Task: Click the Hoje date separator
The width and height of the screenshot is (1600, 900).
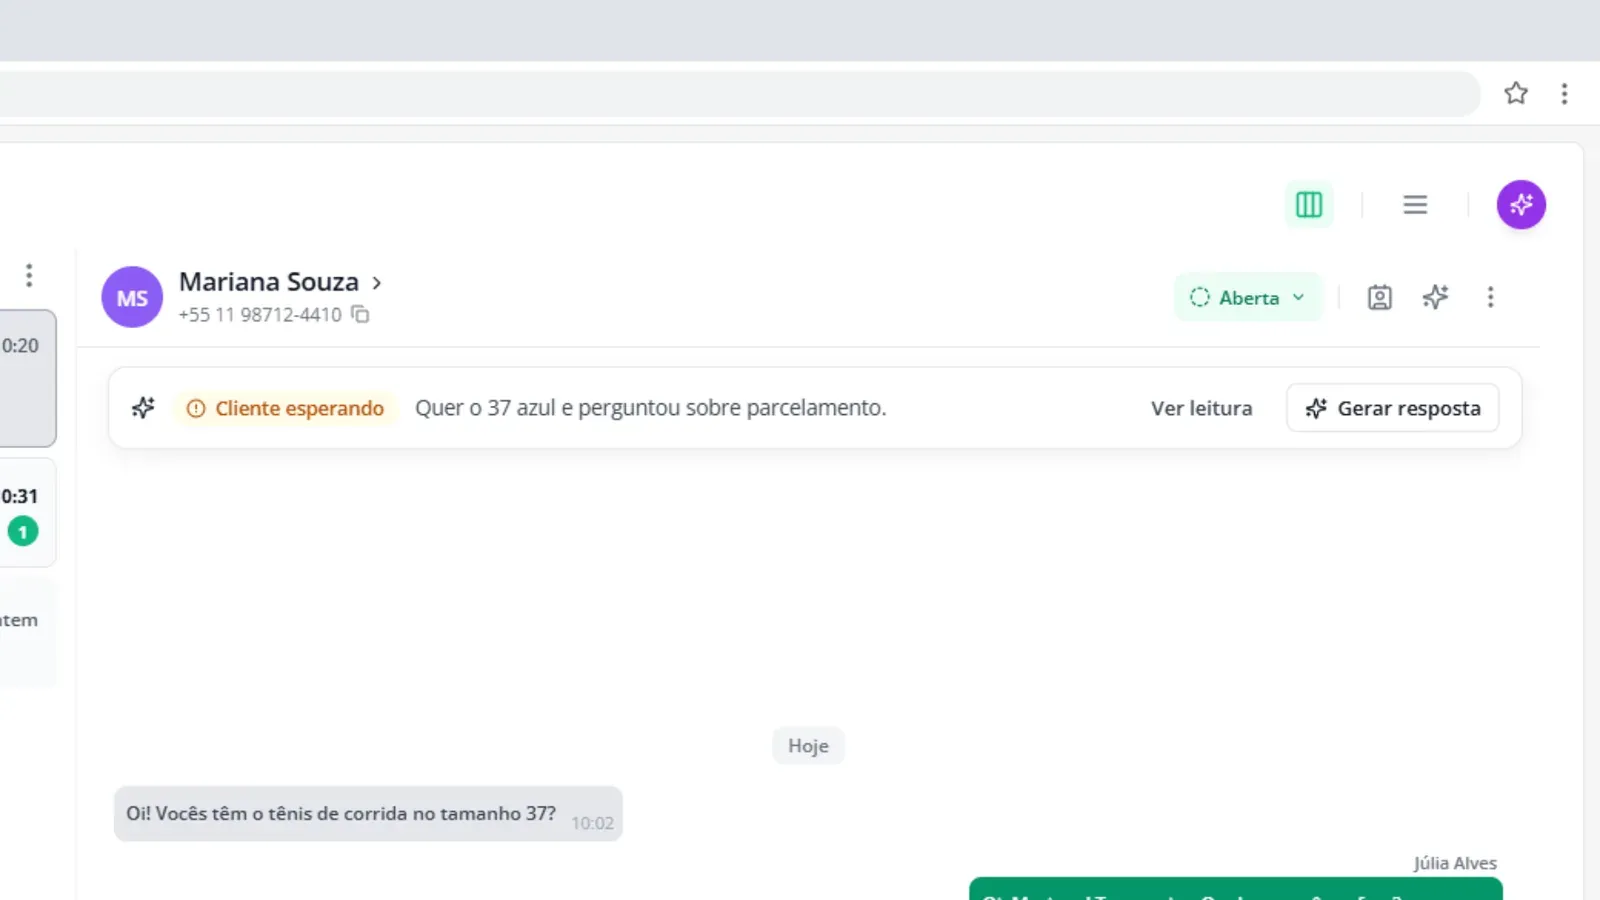Action: coord(808,745)
